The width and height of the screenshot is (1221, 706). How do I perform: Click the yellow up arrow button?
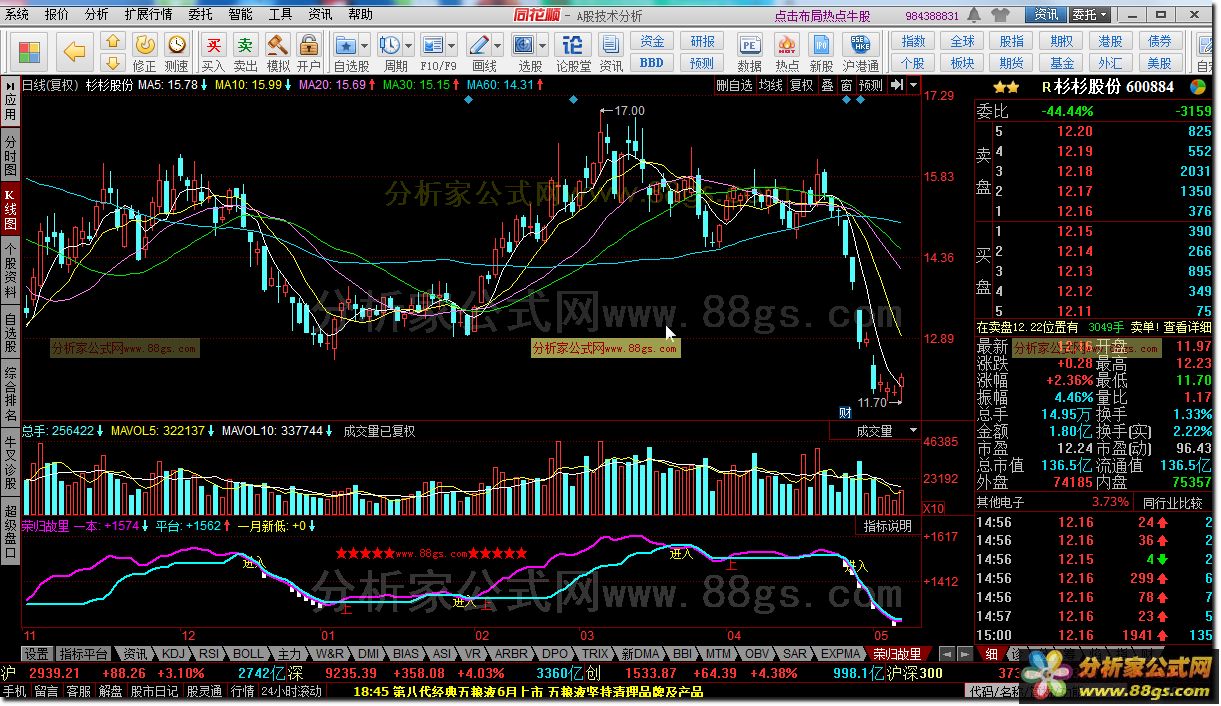(x=113, y=42)
